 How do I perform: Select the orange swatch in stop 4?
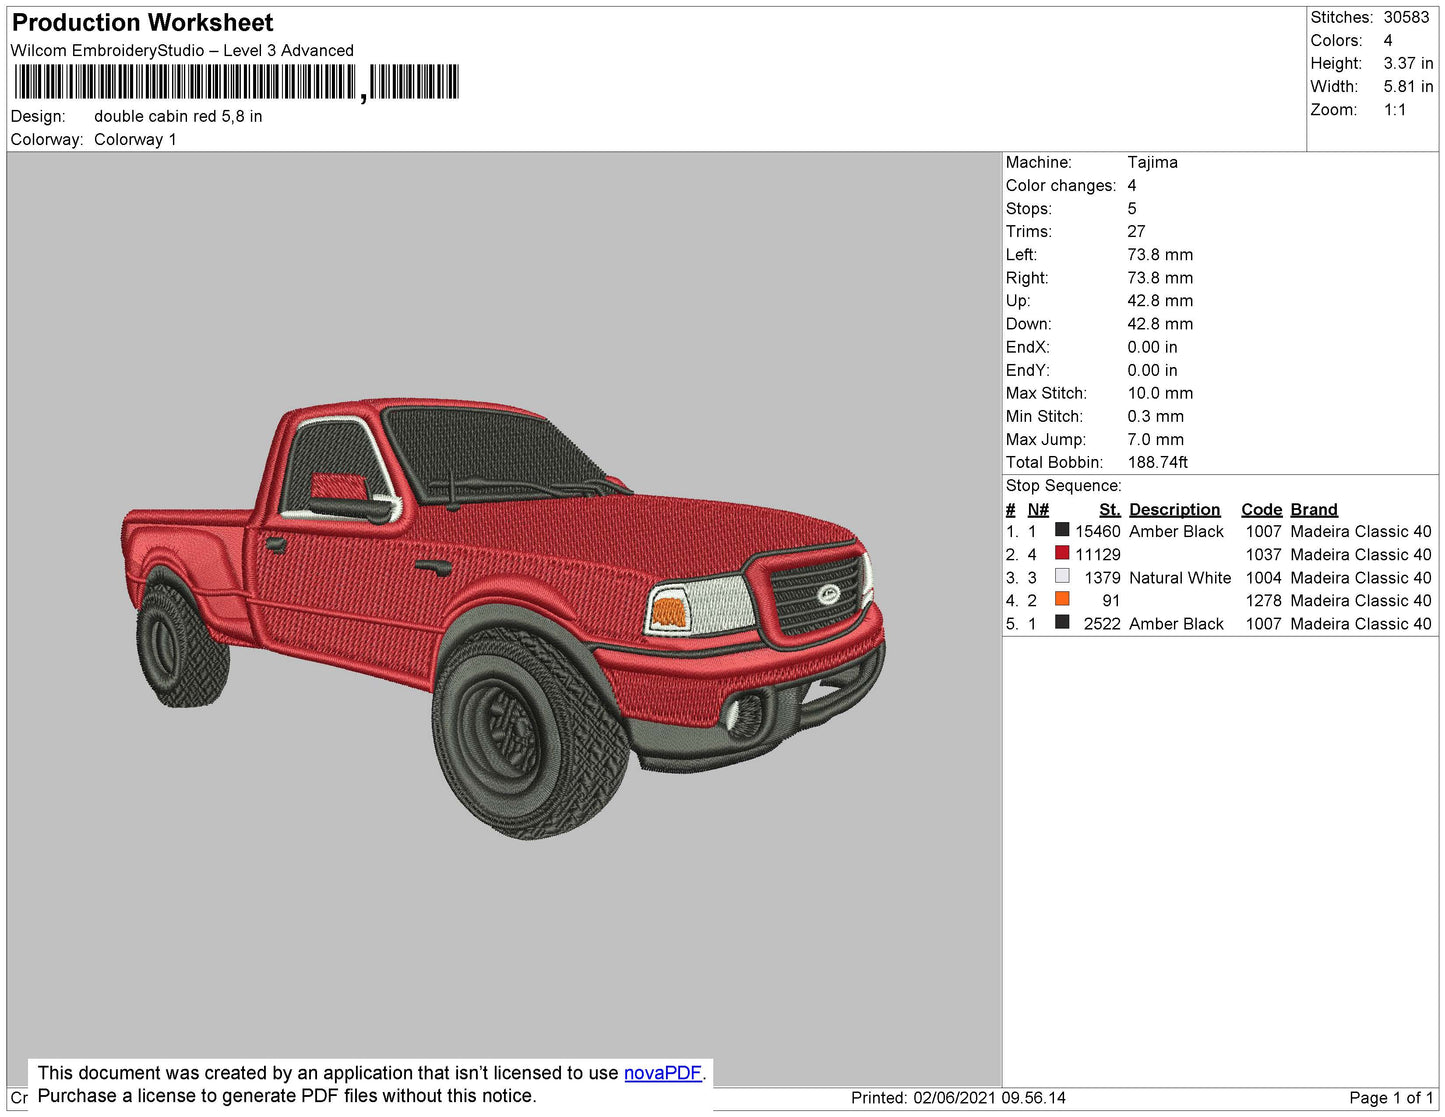(1062, 599)
